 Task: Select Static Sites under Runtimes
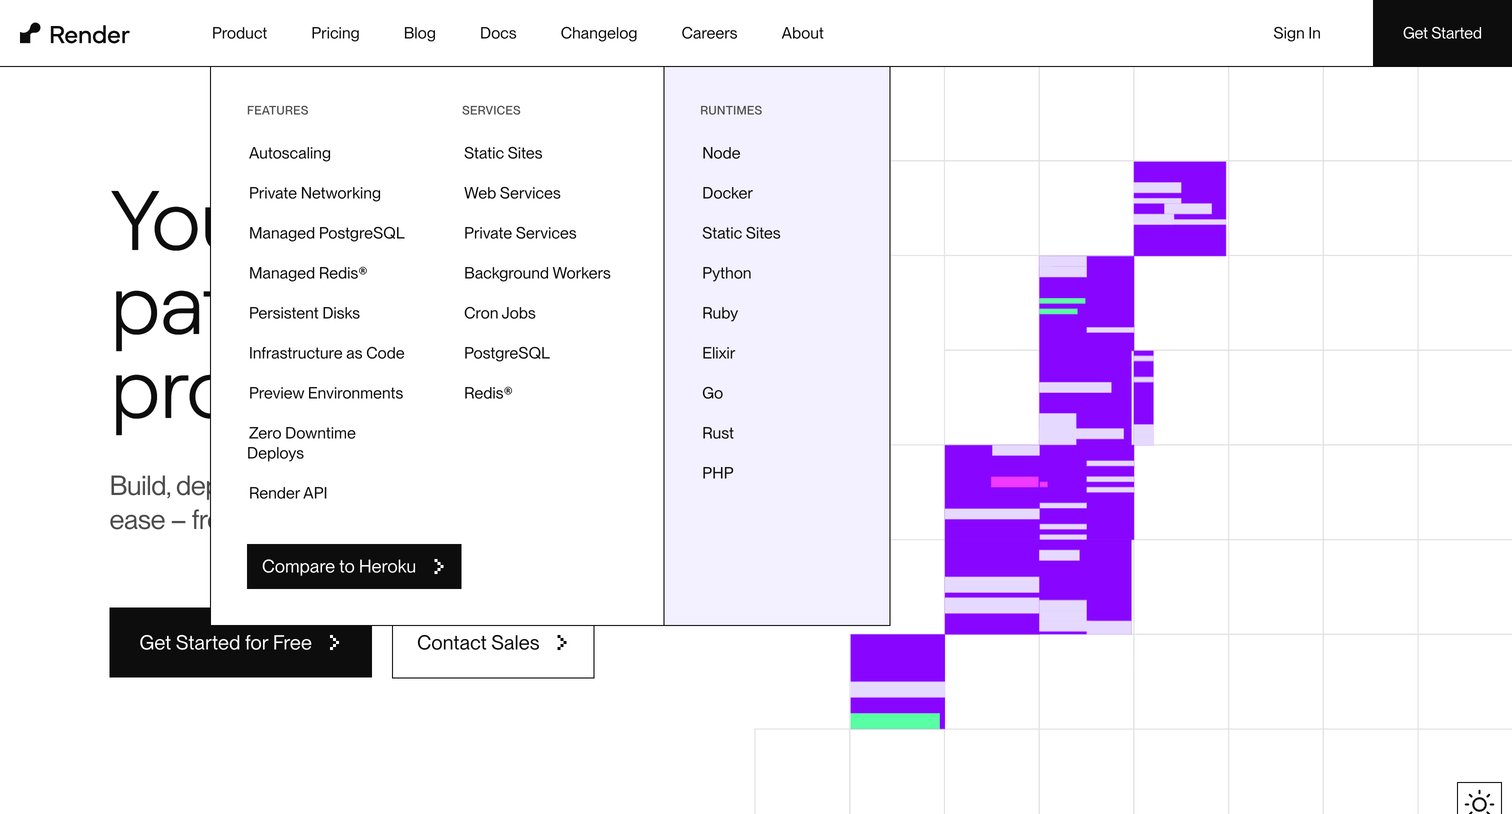(x=741, y=233)
